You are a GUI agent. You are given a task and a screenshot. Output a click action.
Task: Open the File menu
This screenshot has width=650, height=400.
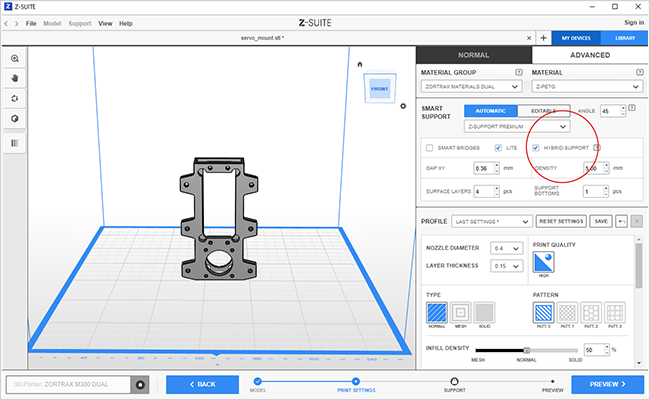coord(31,24)
